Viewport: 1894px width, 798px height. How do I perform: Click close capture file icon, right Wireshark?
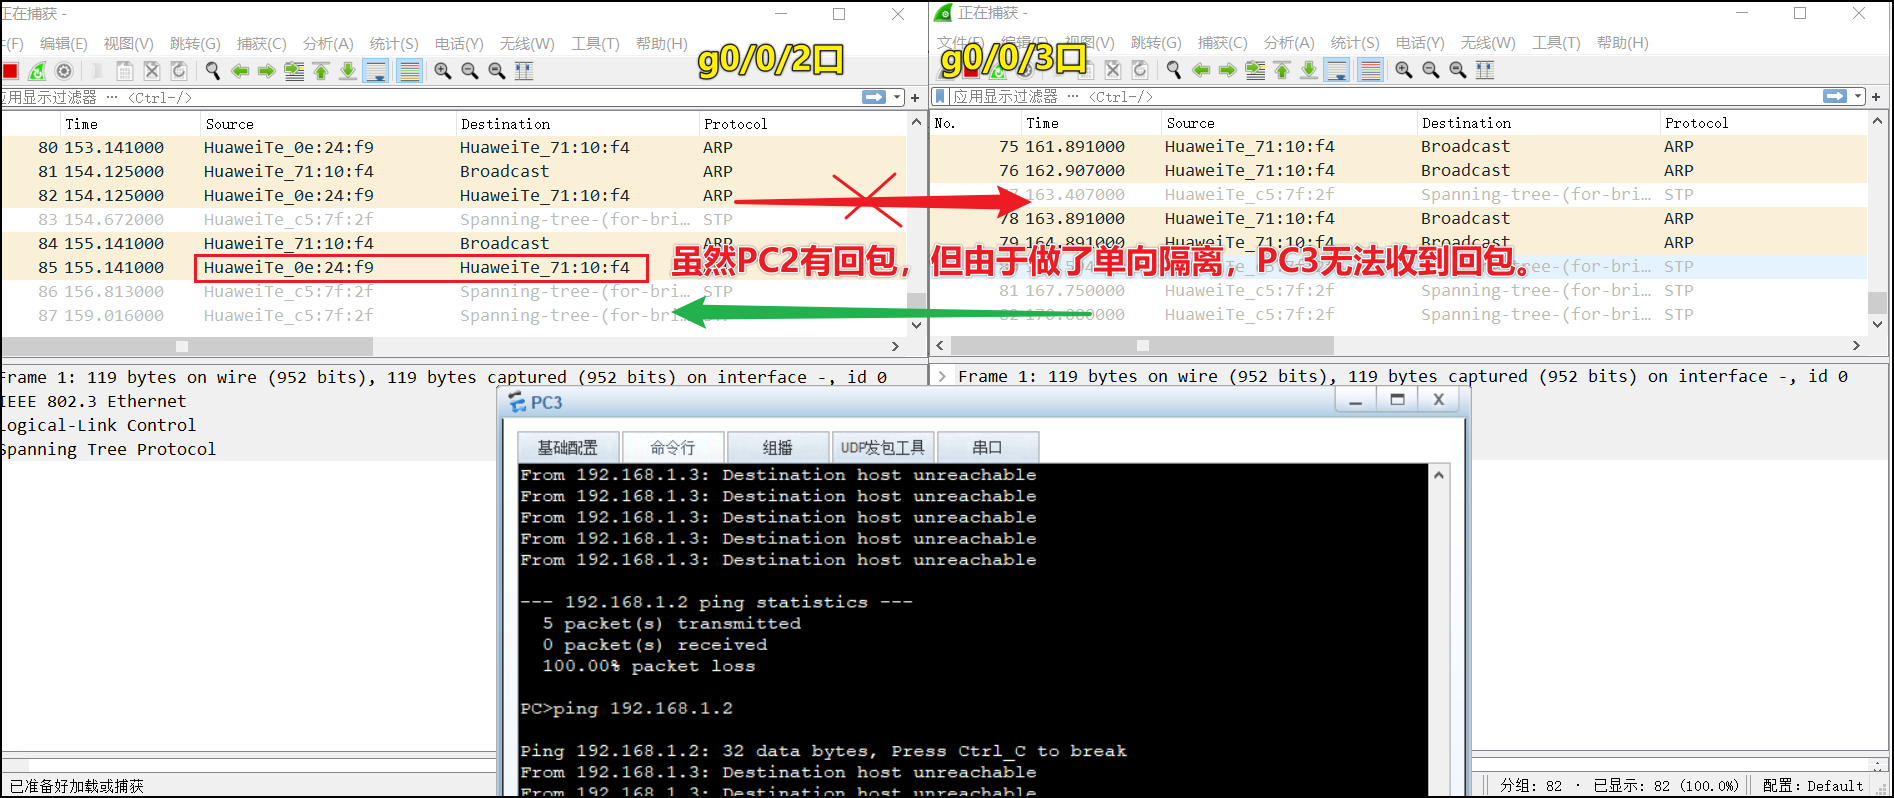(1113, 70)
